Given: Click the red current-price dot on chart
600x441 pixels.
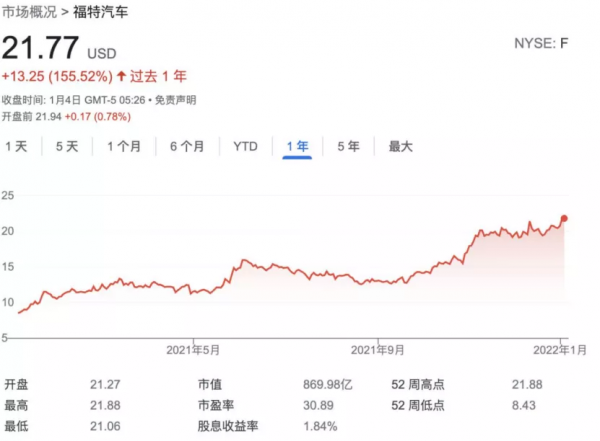Looking at the screenshot, I should pyautogui.click(x=564, y=219).
